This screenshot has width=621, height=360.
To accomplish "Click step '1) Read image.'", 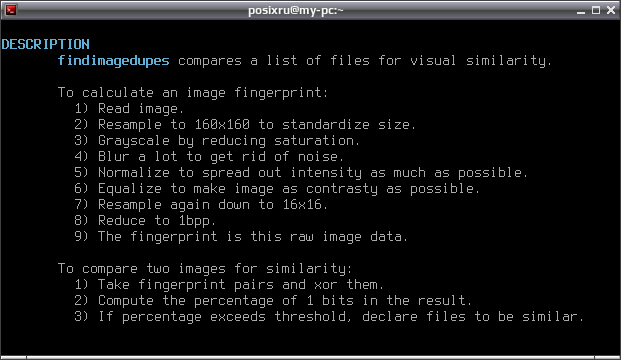I will pyautogui.click(x=129, y=109).
